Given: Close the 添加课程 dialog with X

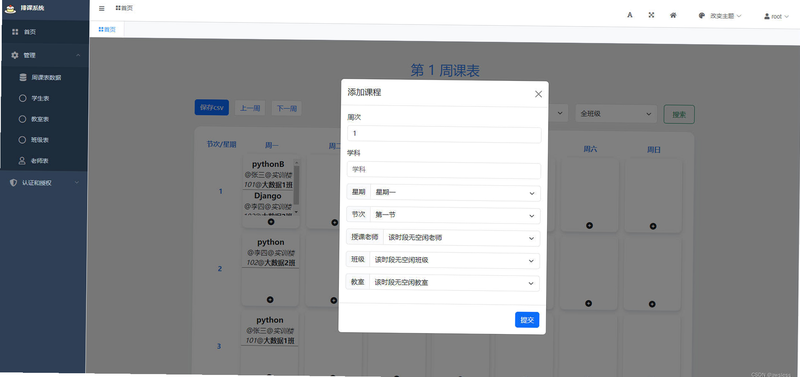Looking at the screenshot, I should click(538, 94).
